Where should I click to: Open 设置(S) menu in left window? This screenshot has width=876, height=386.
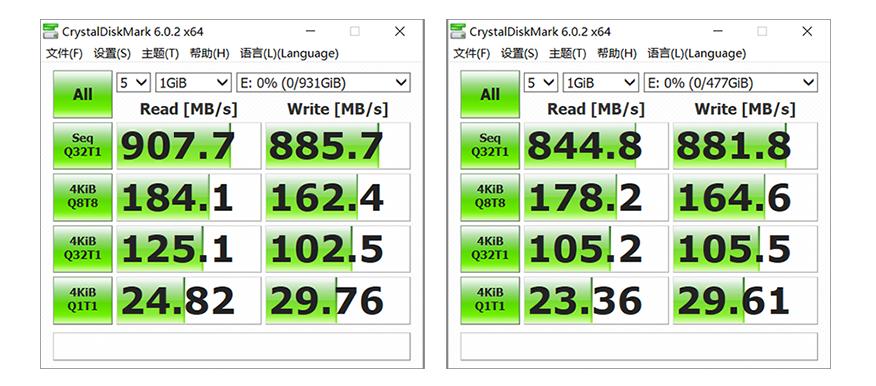[x=112, y=54]
